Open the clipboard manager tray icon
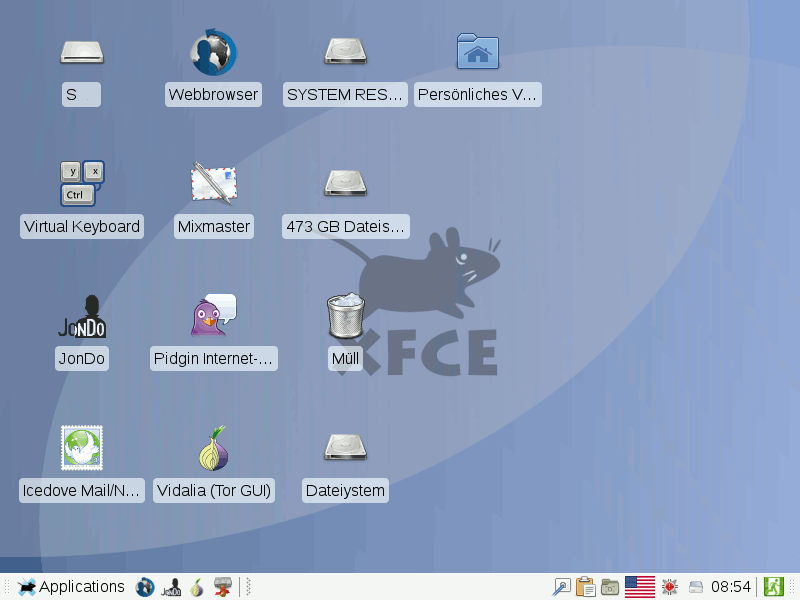Screen dimensions: 800x600 [x=586, y=587]
